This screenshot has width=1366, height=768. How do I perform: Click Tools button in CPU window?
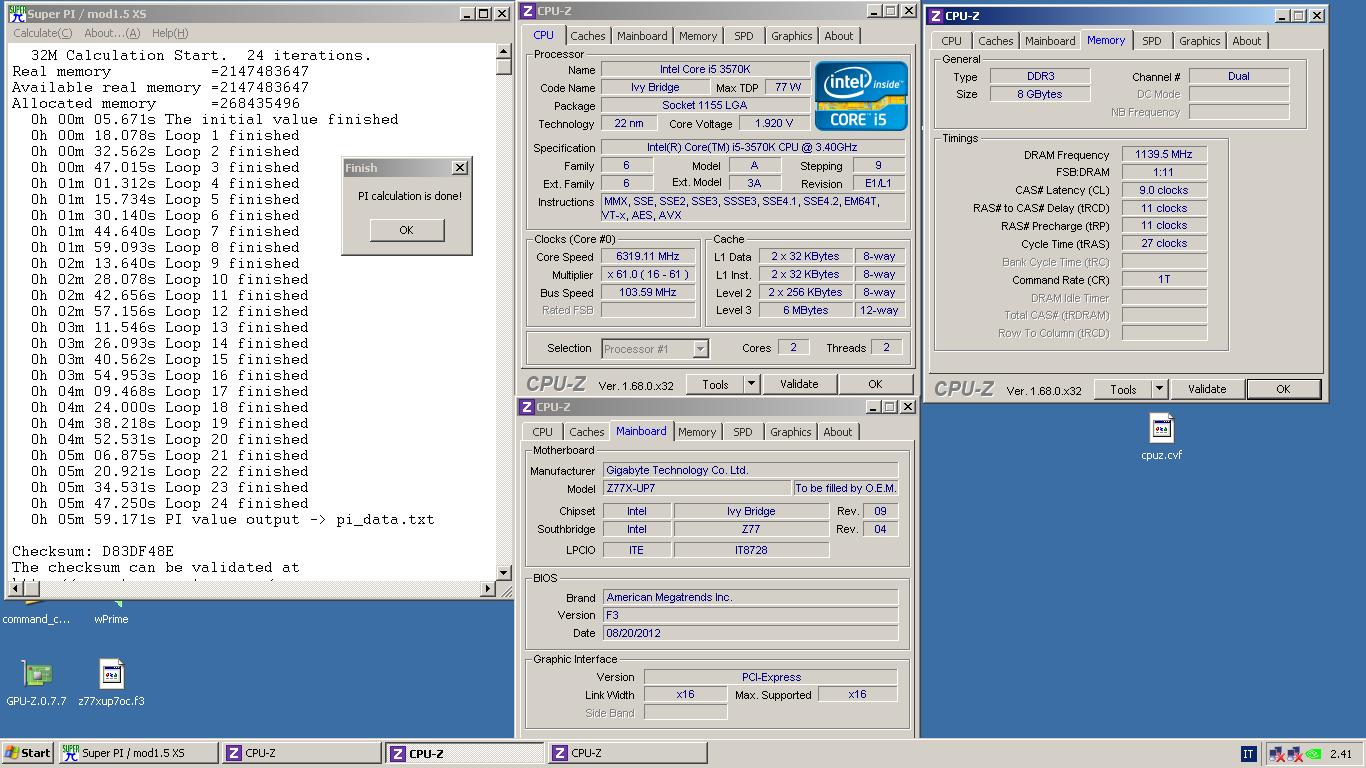(x=715, y=384)
